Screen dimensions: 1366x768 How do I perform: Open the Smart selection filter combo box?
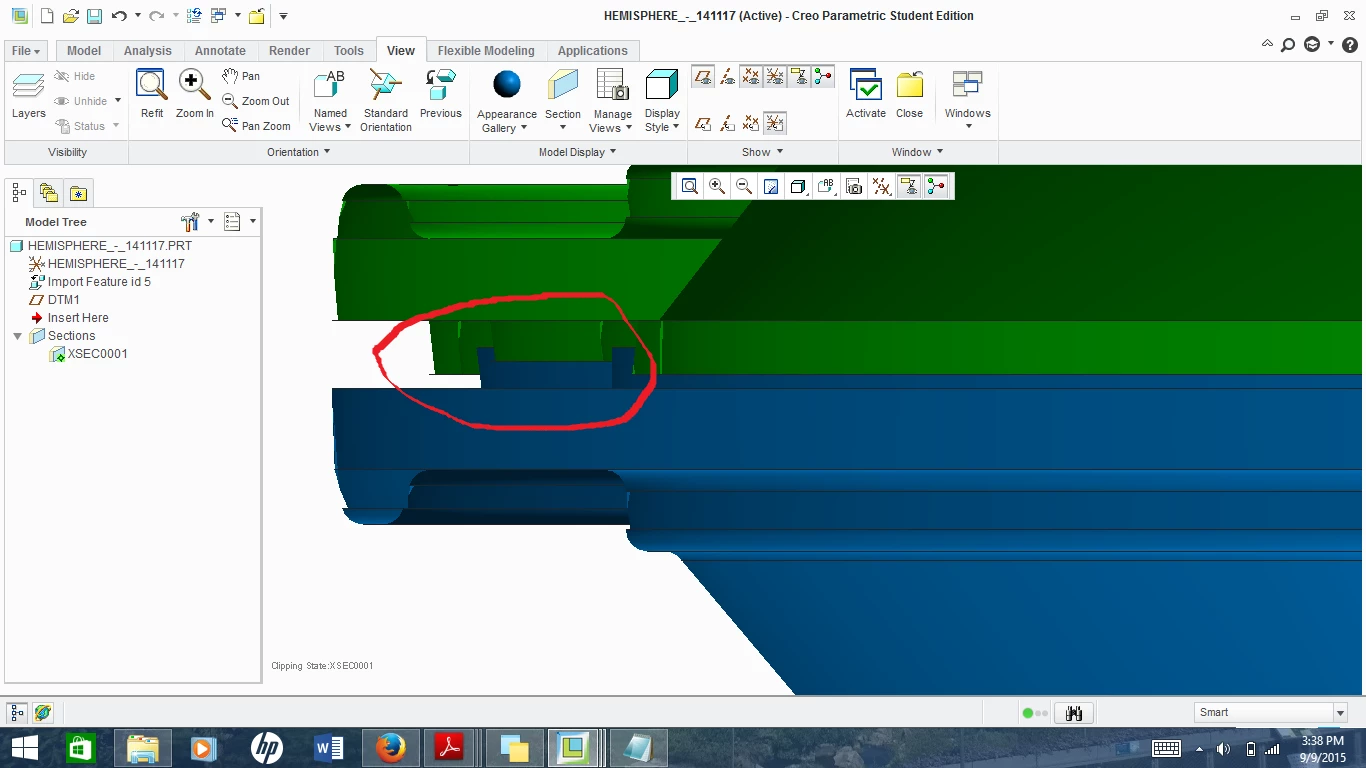[x=1271, y=712]
